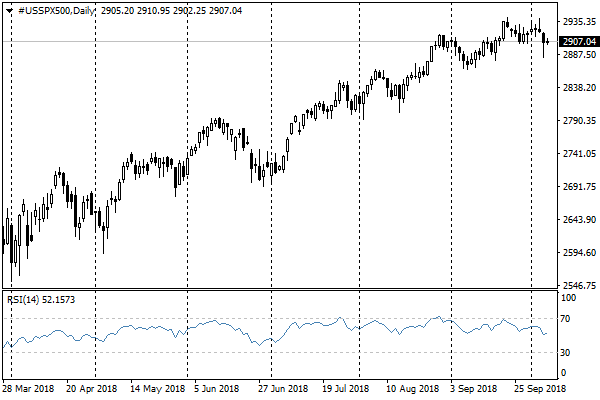
Task: Click the 19 Jul 2018 date label
Action: coord(345,388)
